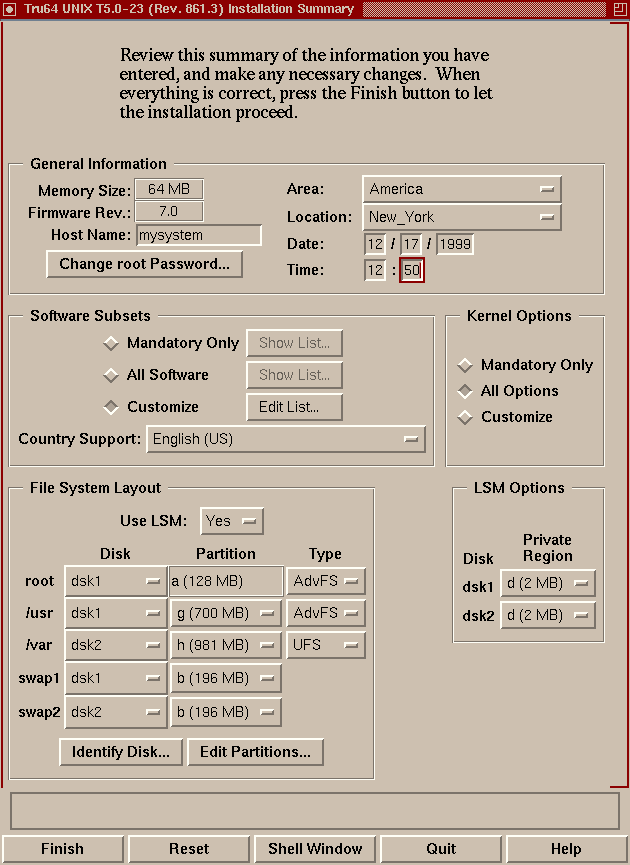
Task: Choose Customize under Kernel Options
Action: (465, 417)
